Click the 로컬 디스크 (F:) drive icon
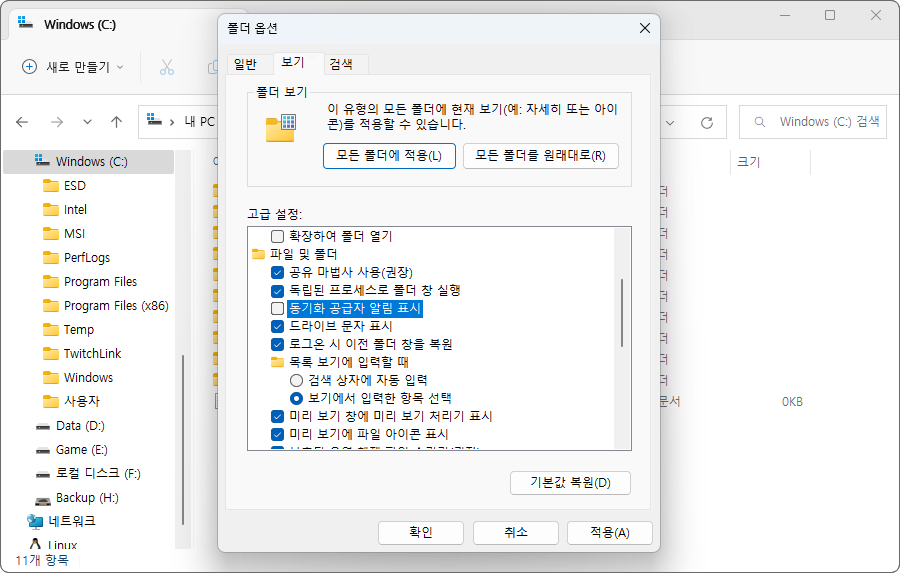 43,474
